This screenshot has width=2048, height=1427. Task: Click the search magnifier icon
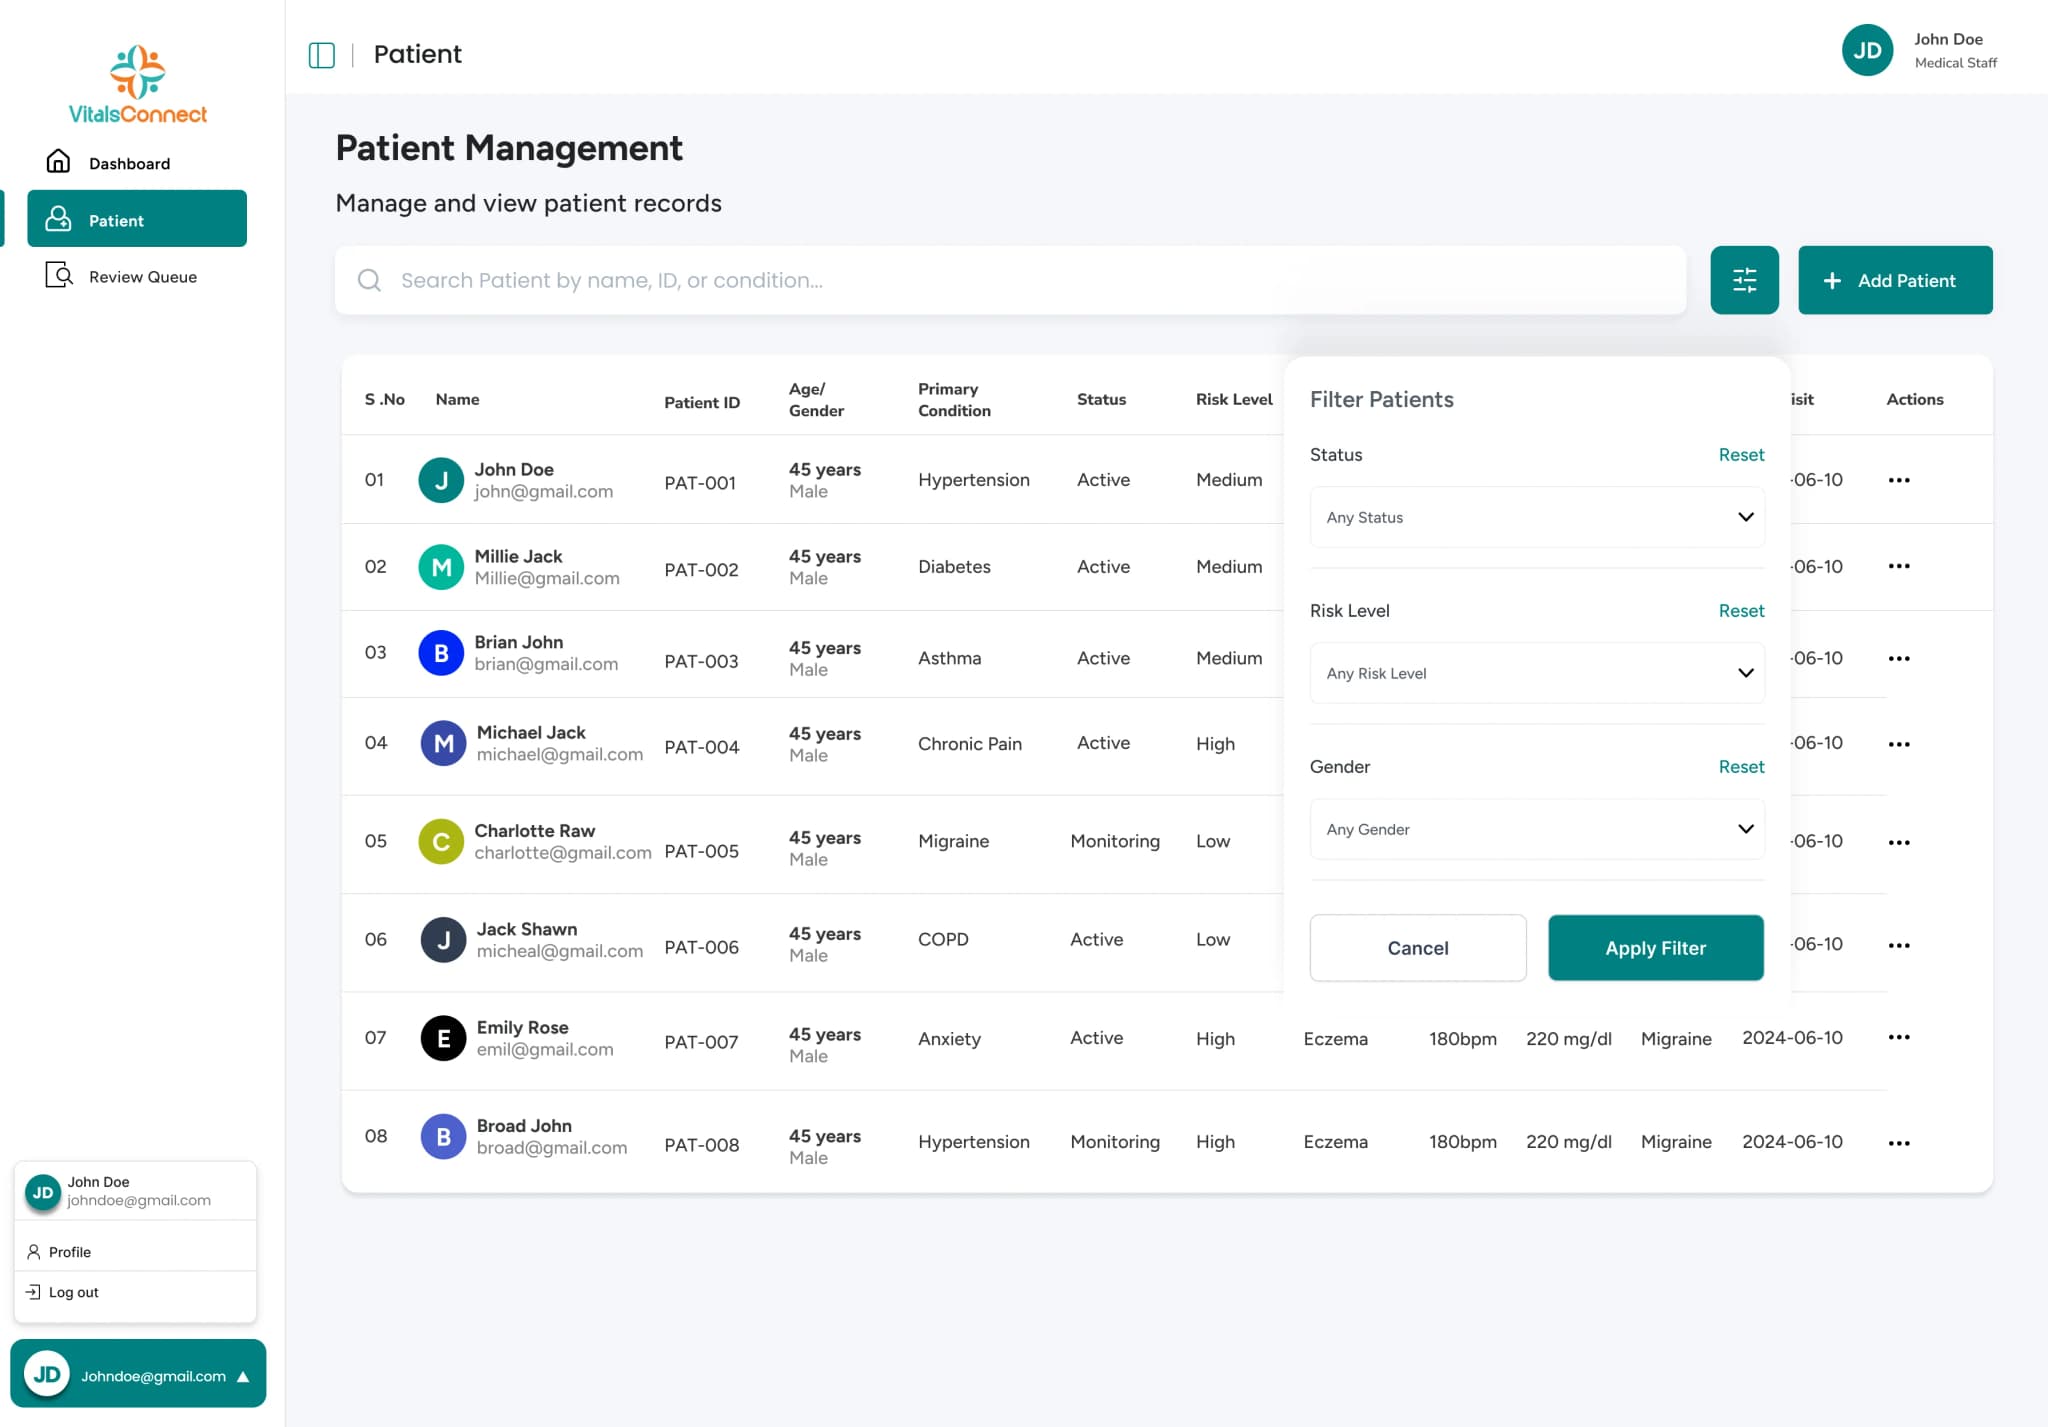369,280
